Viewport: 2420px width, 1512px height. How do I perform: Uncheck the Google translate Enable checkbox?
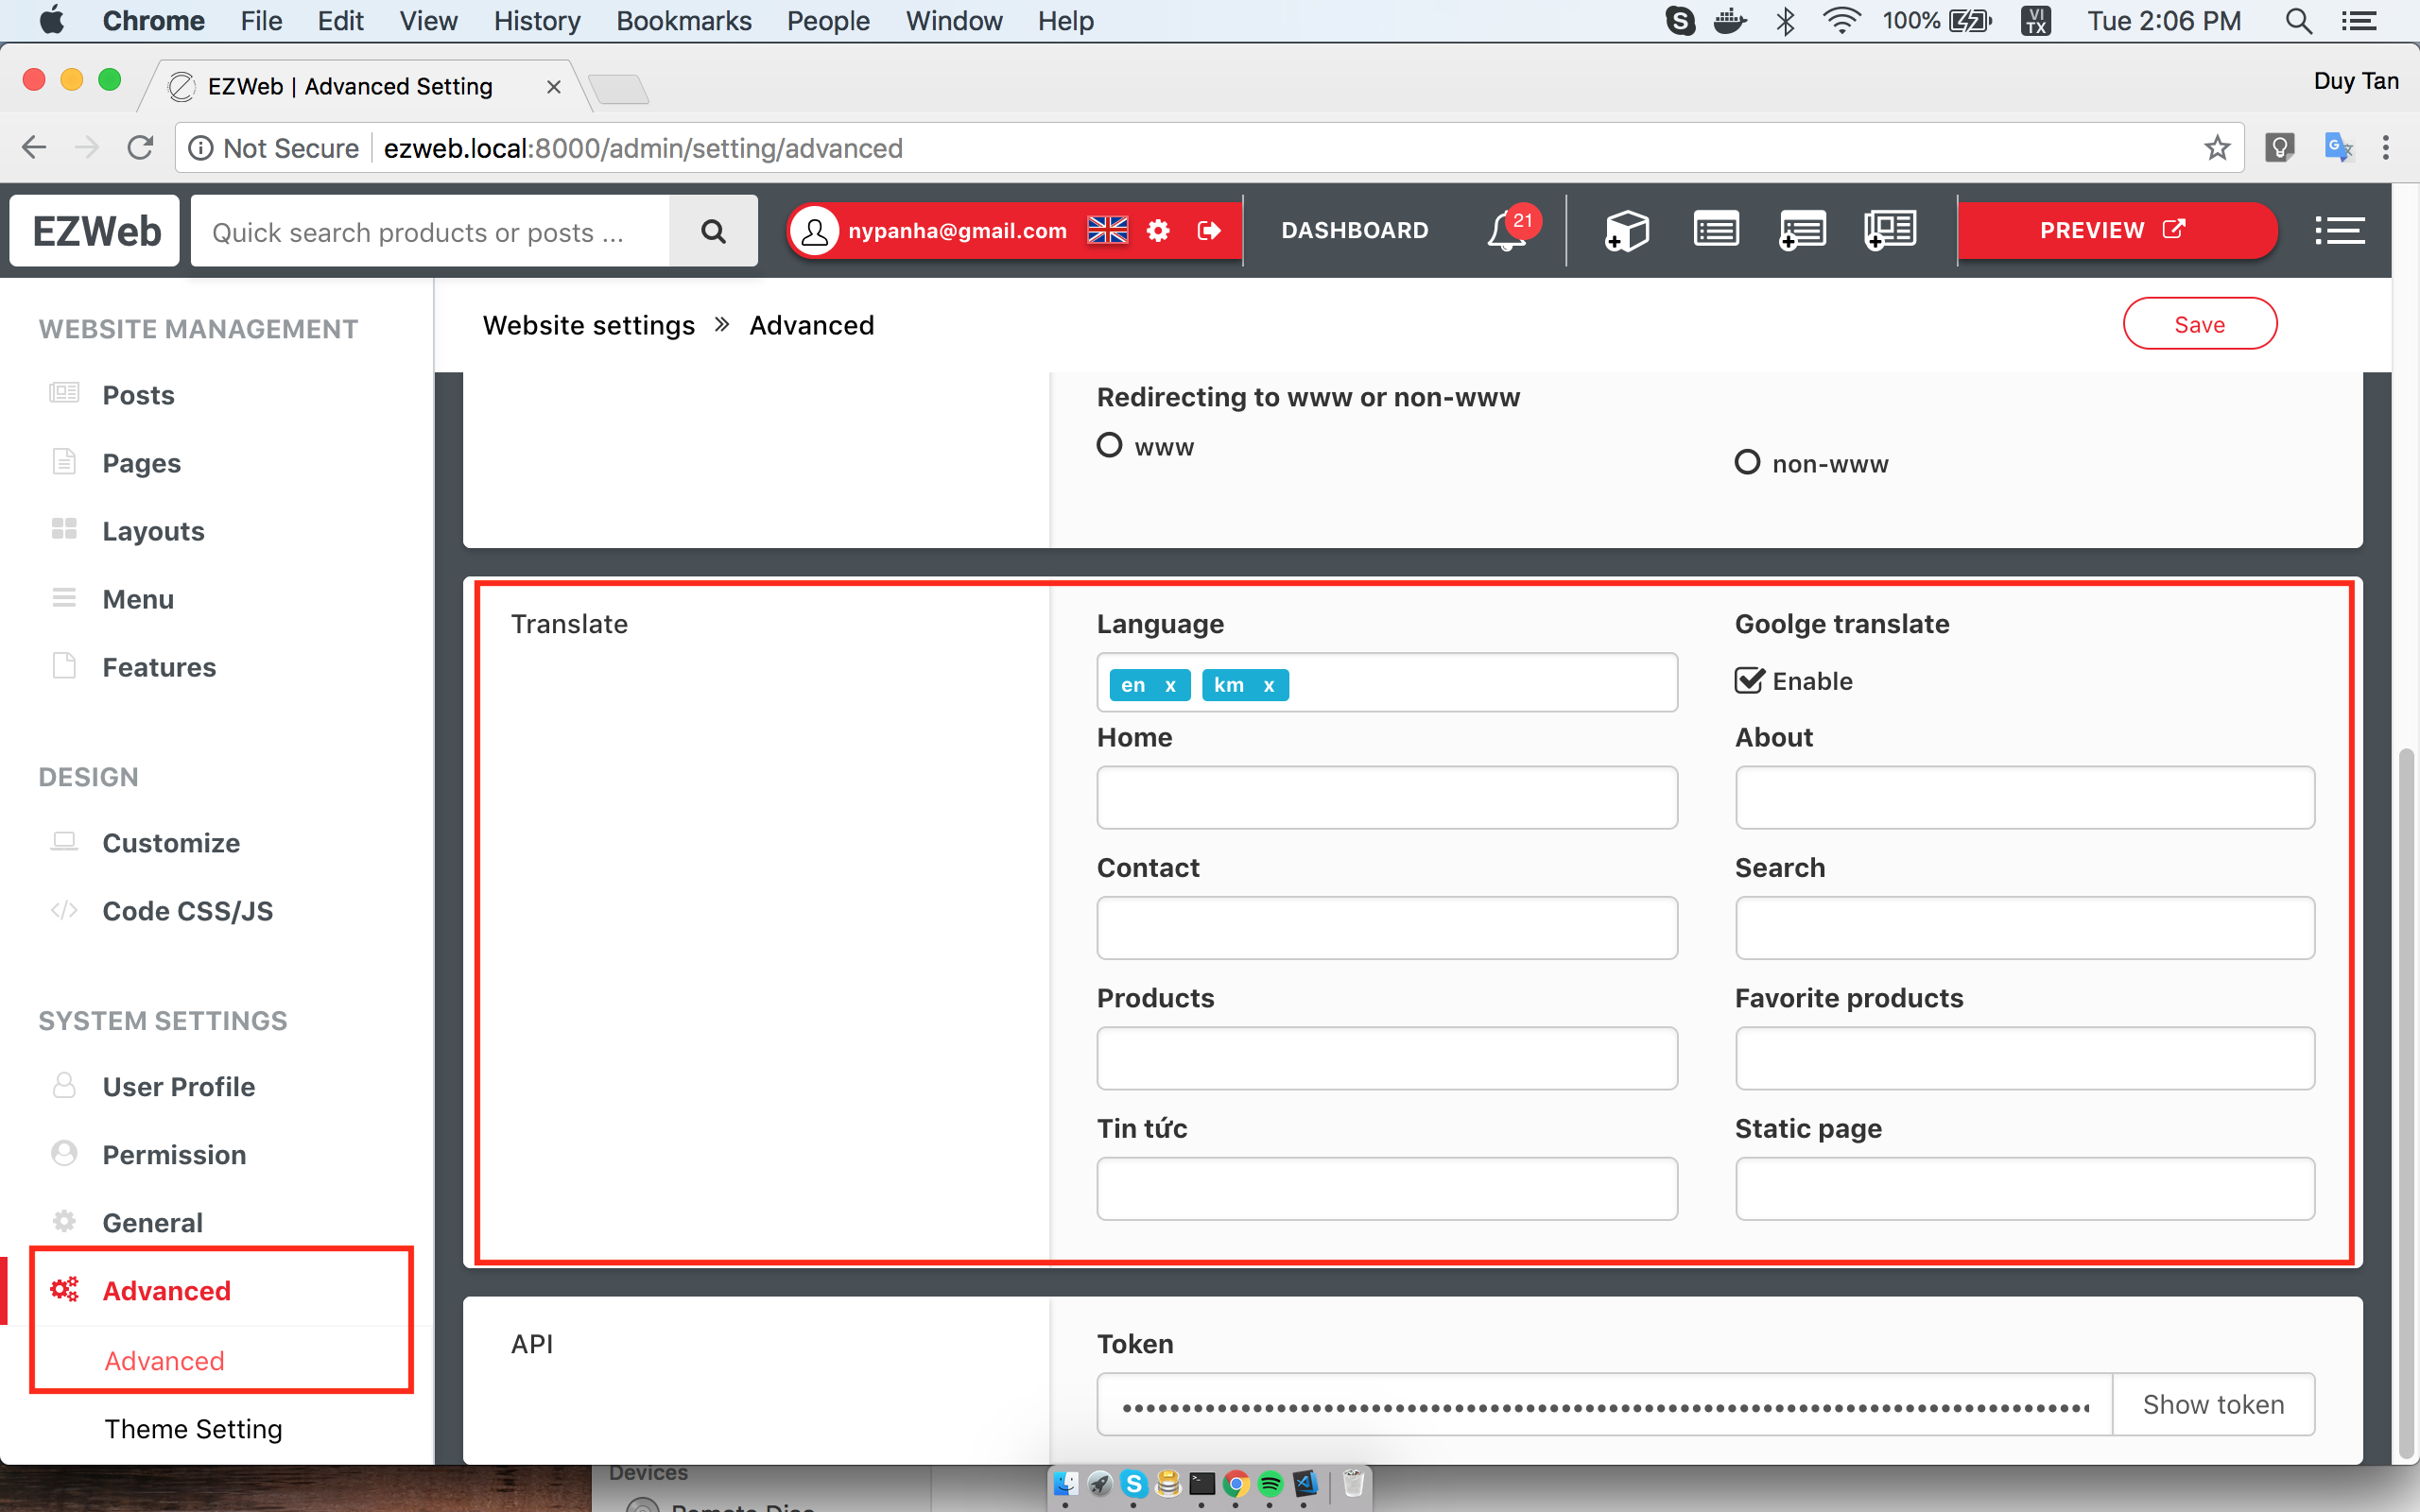(x=1749, y=681)
